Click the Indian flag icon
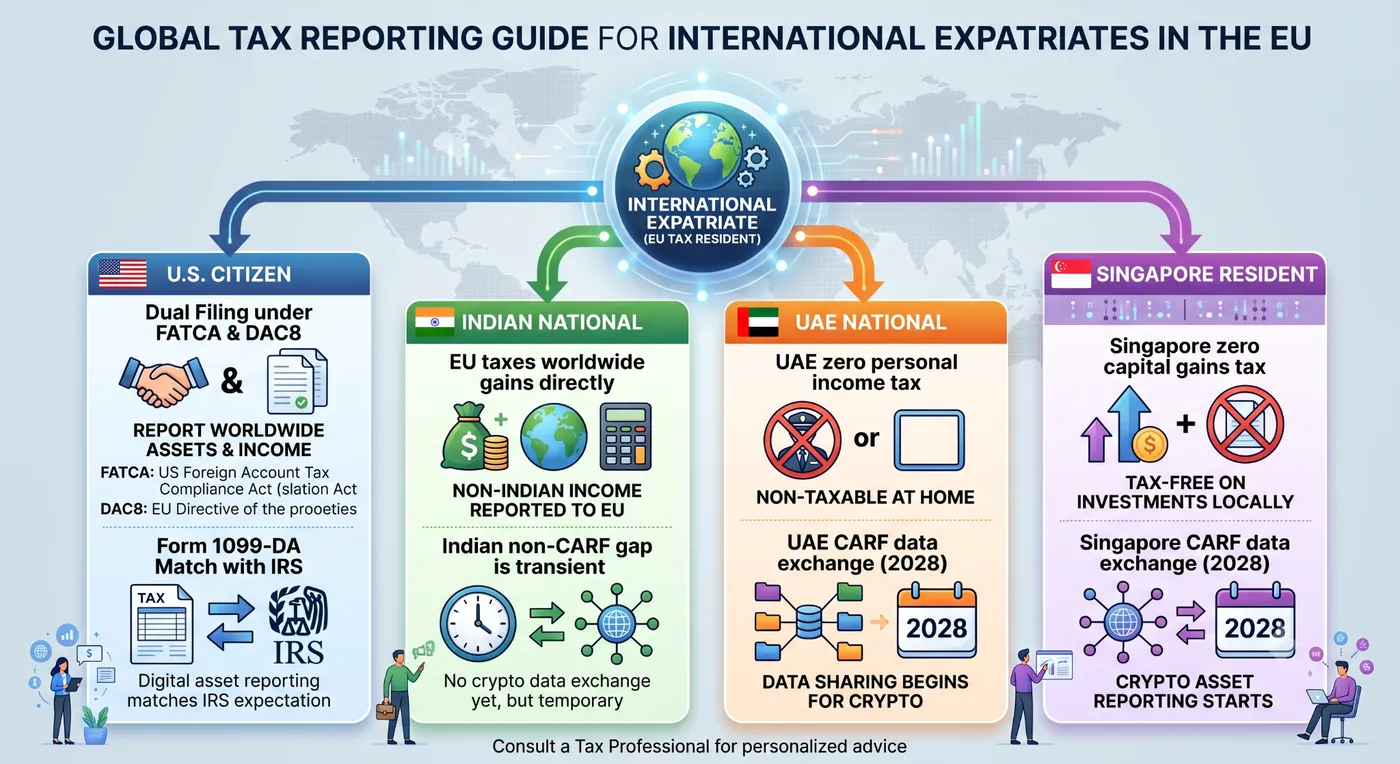The width and height of the screenshot is (1400, 764). (x=433, y=322)
